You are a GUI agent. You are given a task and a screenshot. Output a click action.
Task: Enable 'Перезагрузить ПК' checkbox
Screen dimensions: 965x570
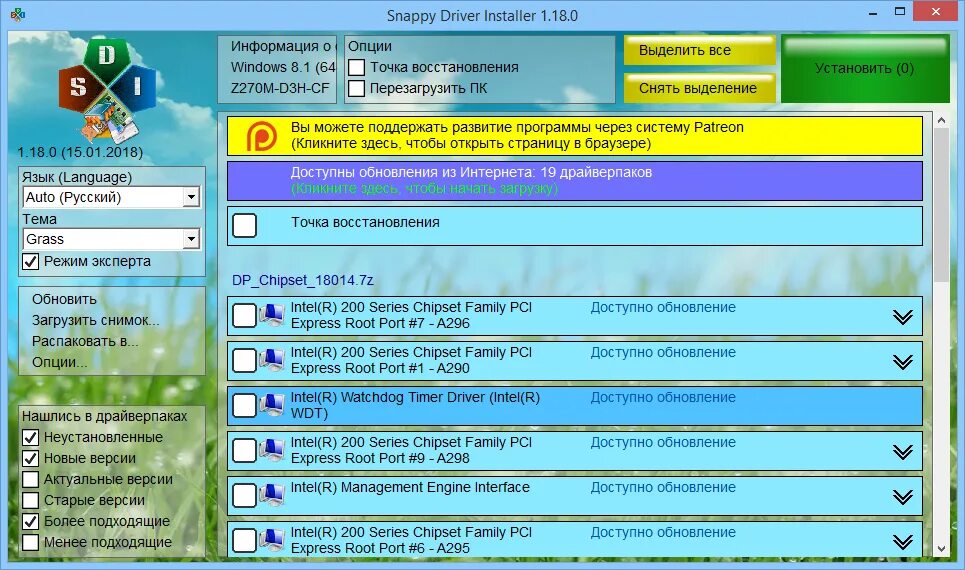pos(357,89)
